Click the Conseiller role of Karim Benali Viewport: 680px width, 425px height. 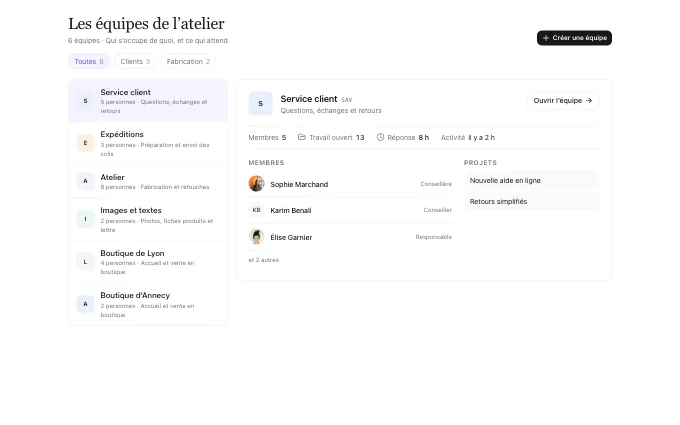[438, 210]
